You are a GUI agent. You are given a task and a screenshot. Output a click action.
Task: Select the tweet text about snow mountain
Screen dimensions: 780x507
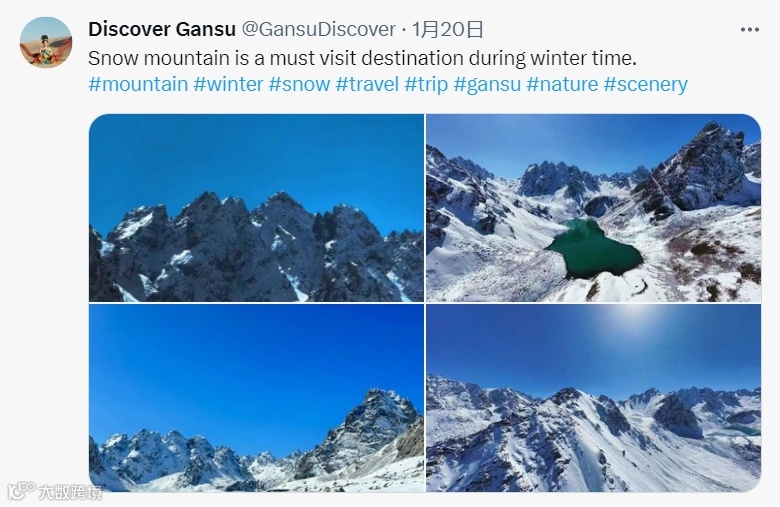point(362,58)
